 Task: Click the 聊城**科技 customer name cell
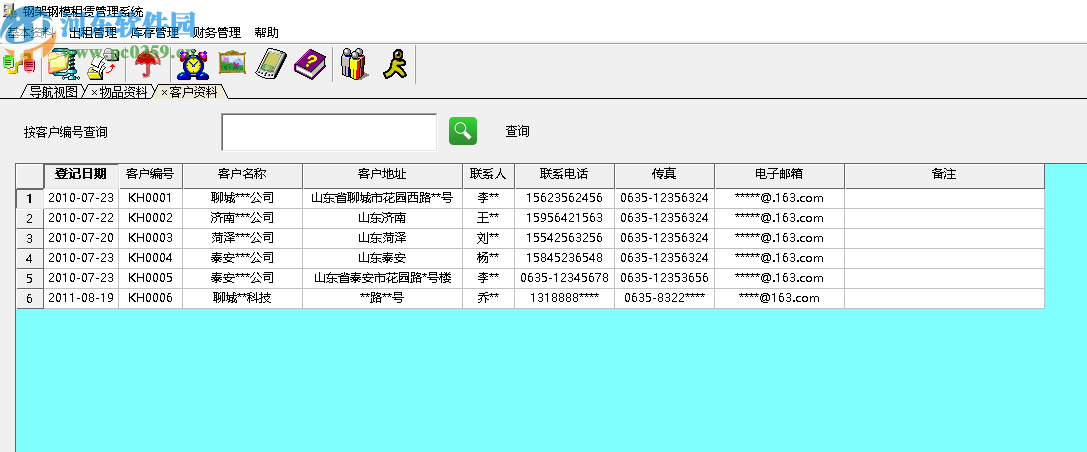243,299
